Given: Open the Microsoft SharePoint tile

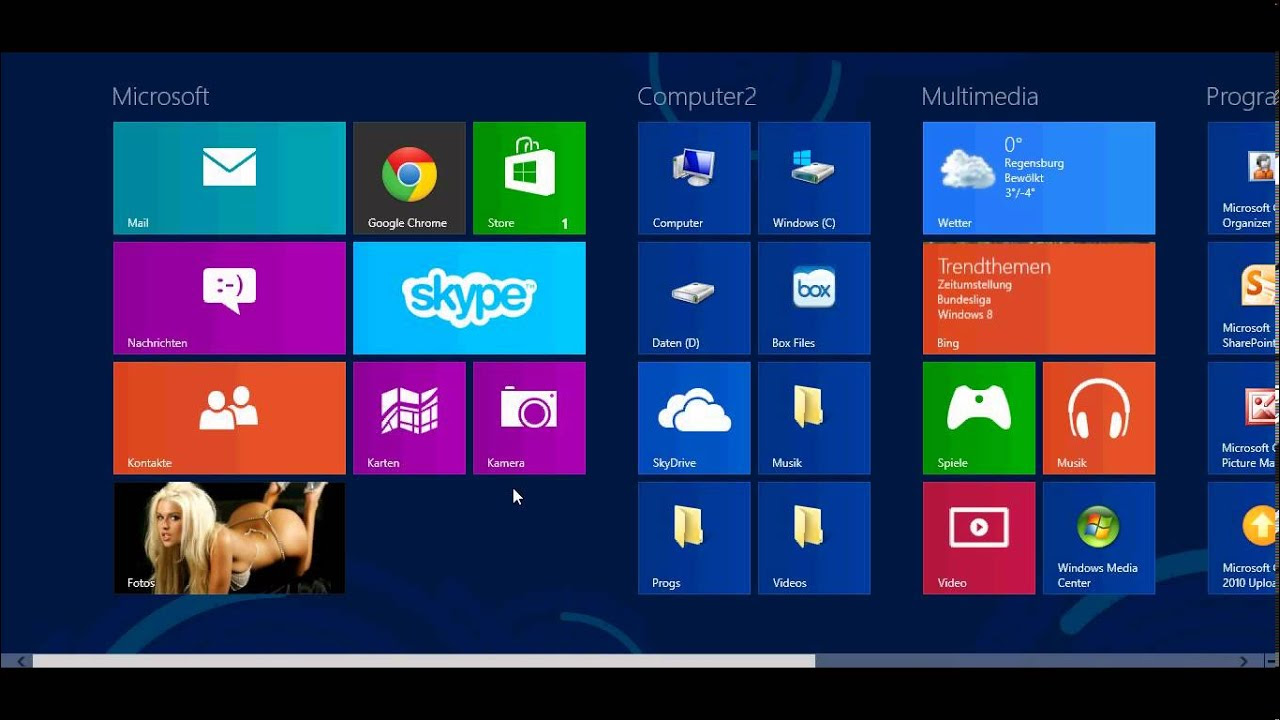Looking at the screenshot, I should pyautogui.click(x=1244, y=298).
